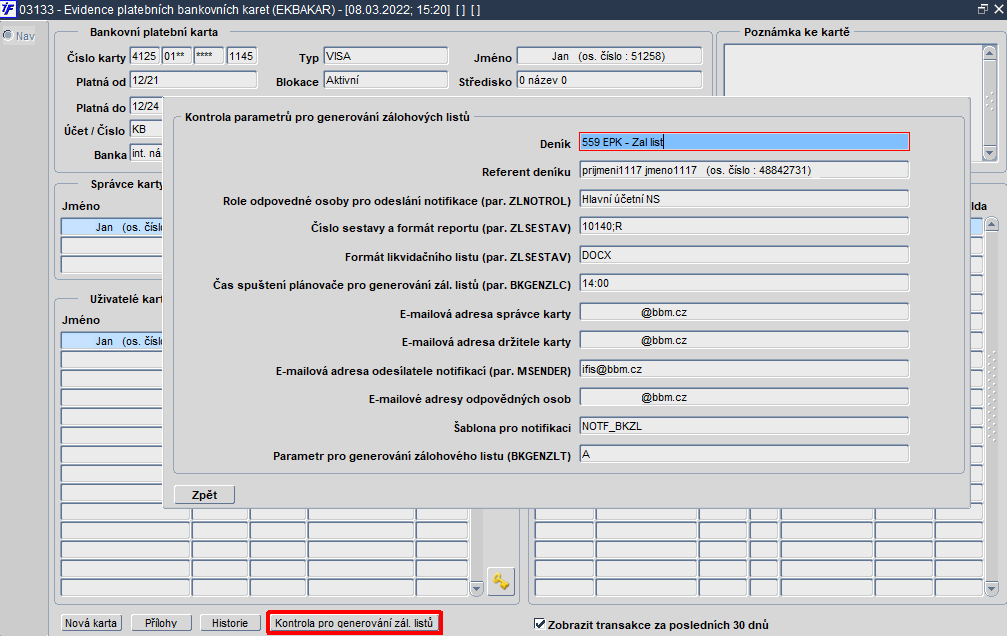Click the users table scrollbar down arrow
Viewport: 1007px width, 636px height.
(x=477, y=588)
